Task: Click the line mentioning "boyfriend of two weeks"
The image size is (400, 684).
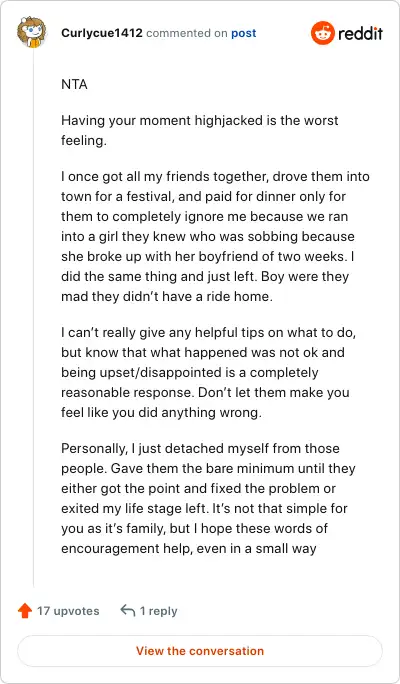Action: click(x=208, y=256)
